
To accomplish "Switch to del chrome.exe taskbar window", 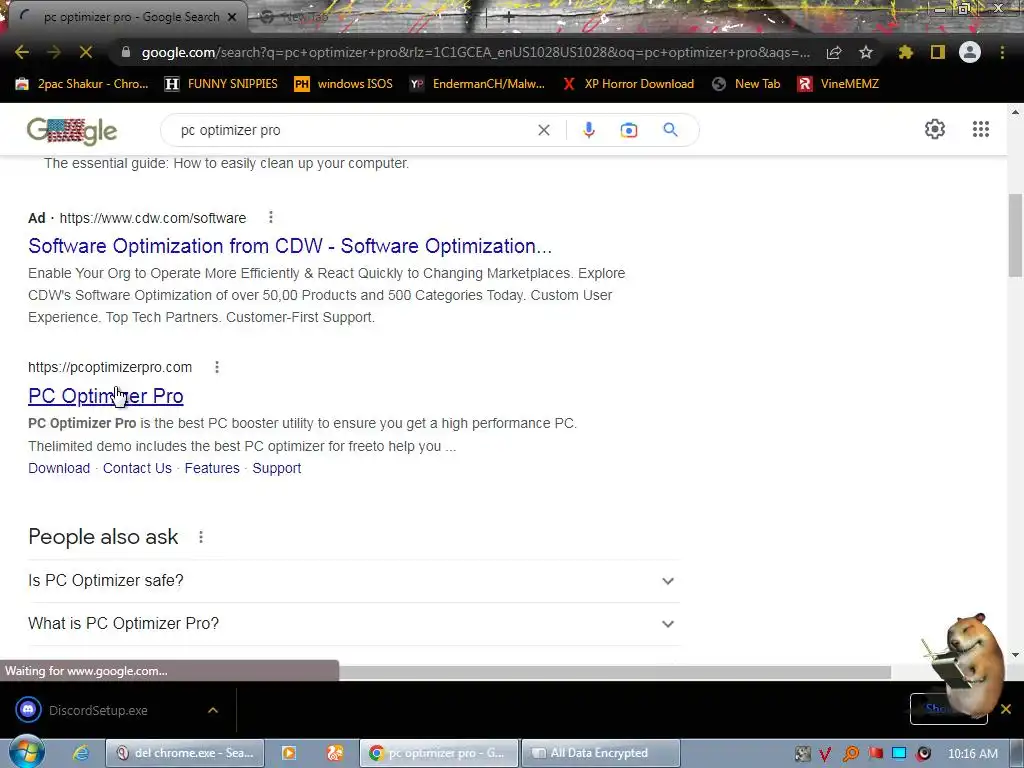I will pos(184,753).
